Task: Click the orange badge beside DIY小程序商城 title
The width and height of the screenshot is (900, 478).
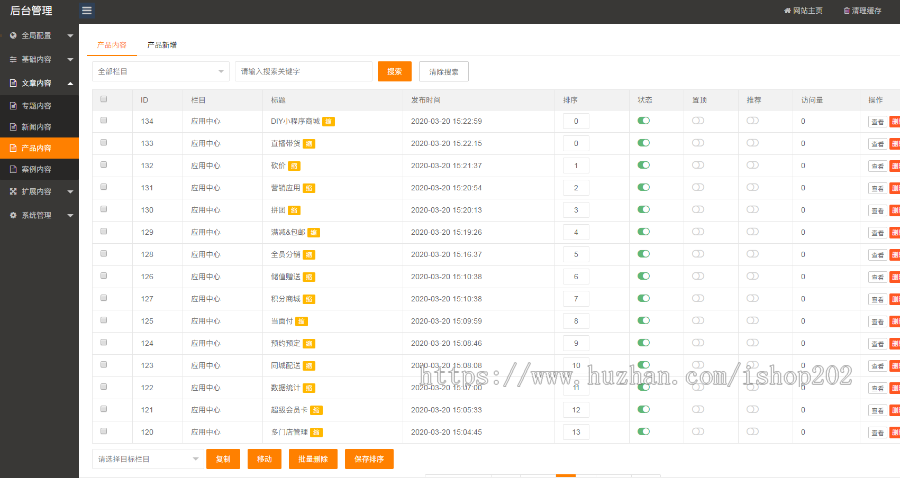Action: pos(329,121)
